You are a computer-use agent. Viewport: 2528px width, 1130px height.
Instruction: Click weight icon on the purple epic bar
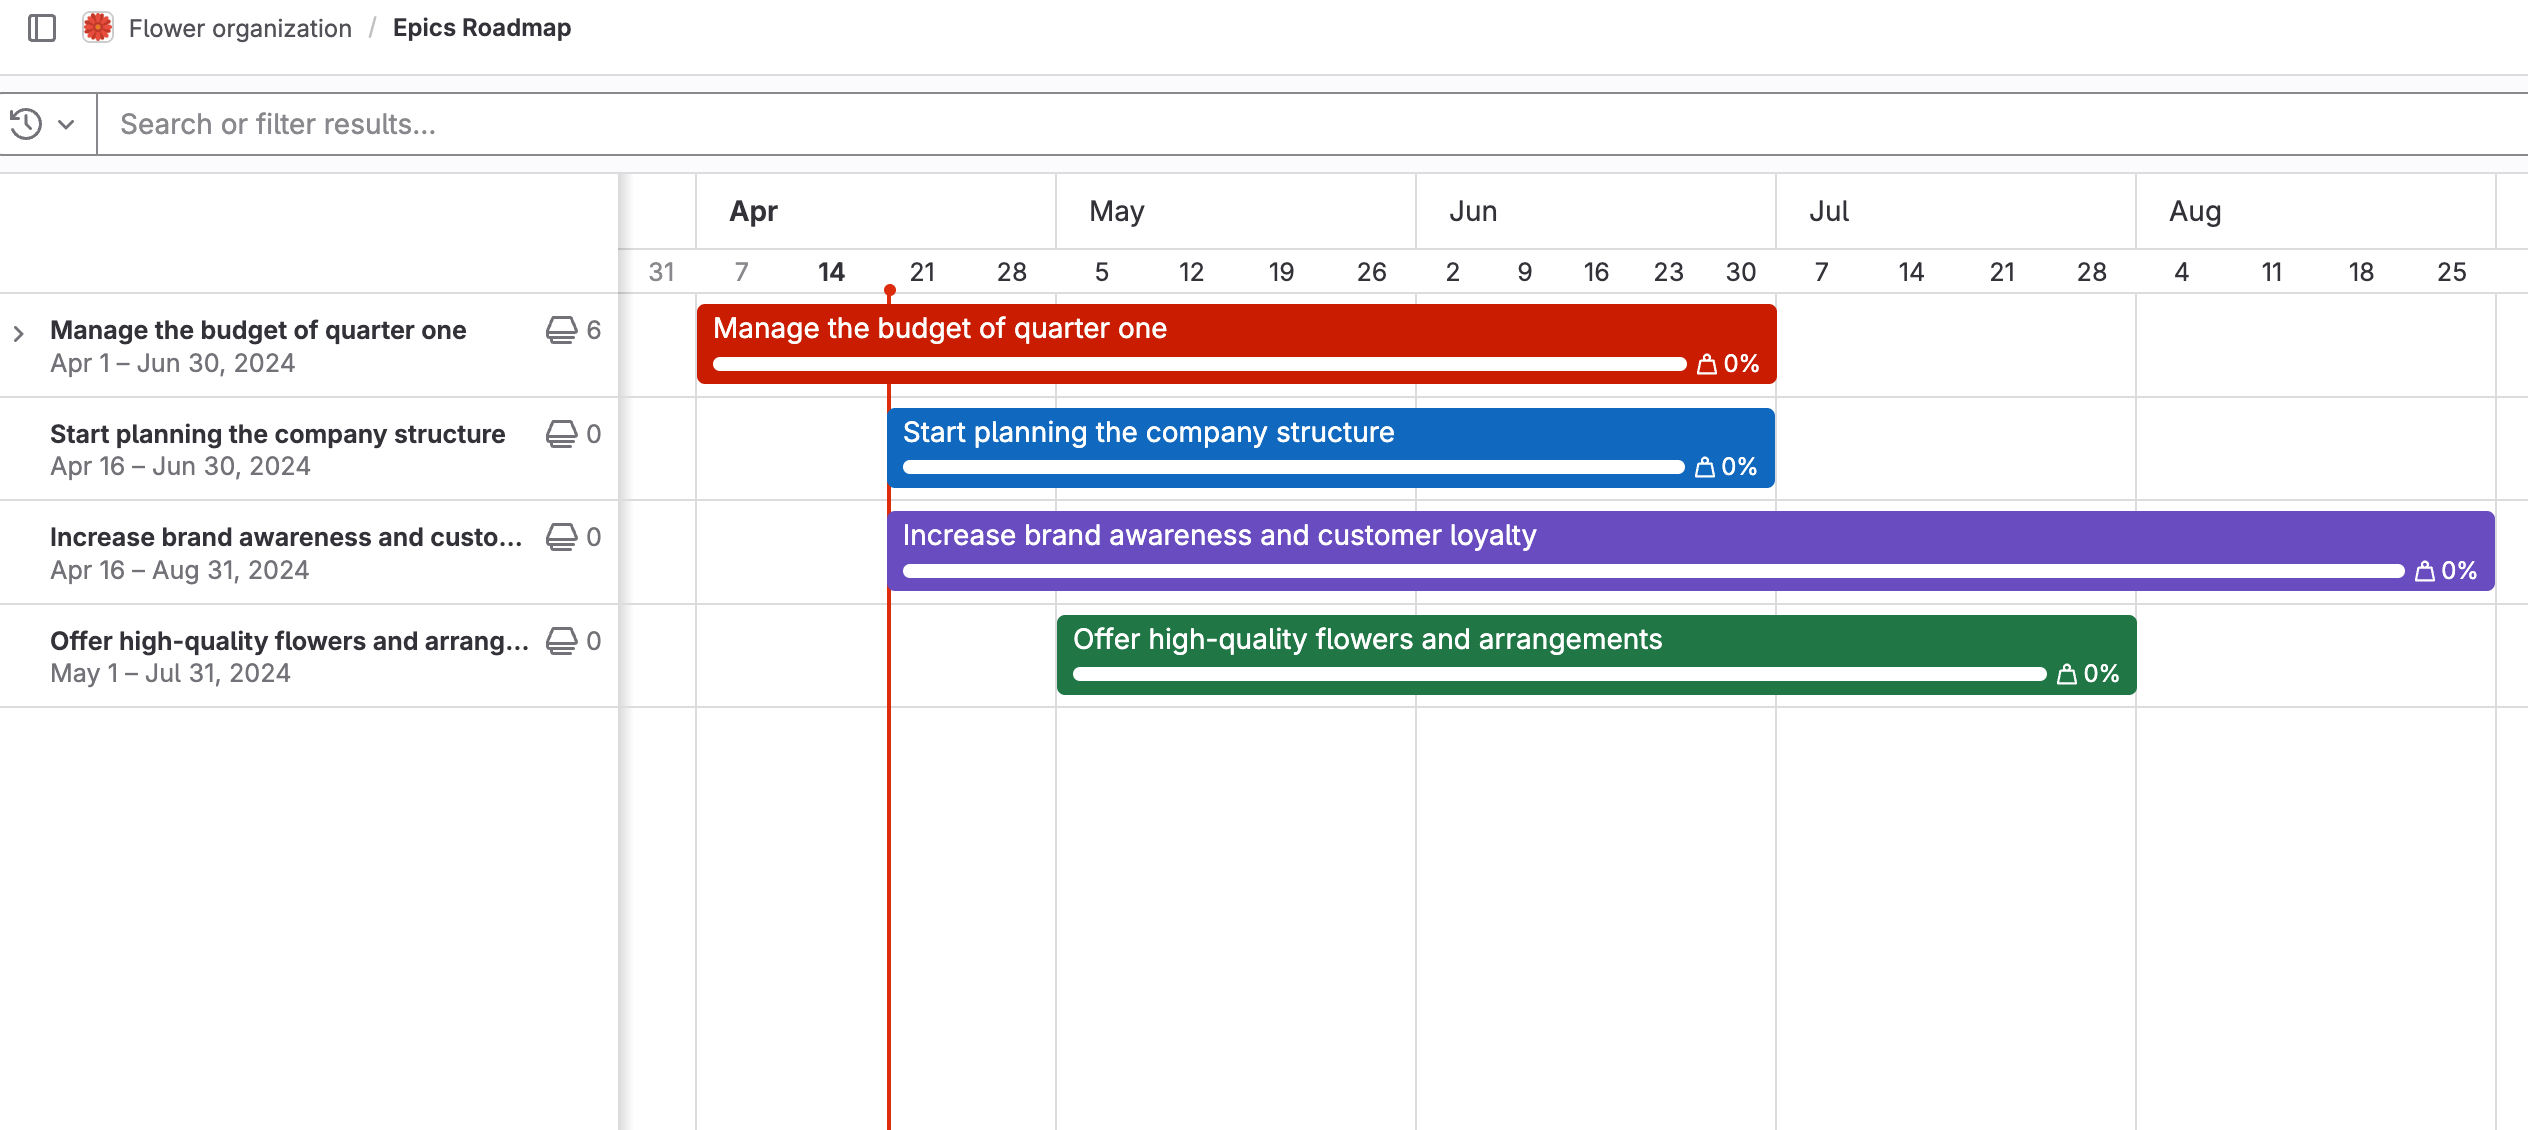tap(2424, 571)
